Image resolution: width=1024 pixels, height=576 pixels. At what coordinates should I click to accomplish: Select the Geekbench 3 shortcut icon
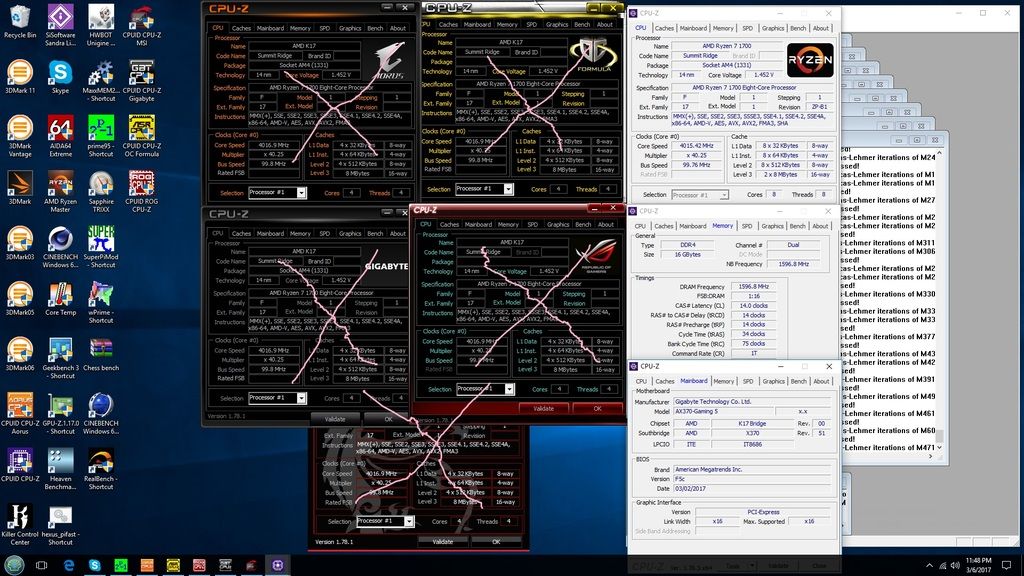[60, 359]
